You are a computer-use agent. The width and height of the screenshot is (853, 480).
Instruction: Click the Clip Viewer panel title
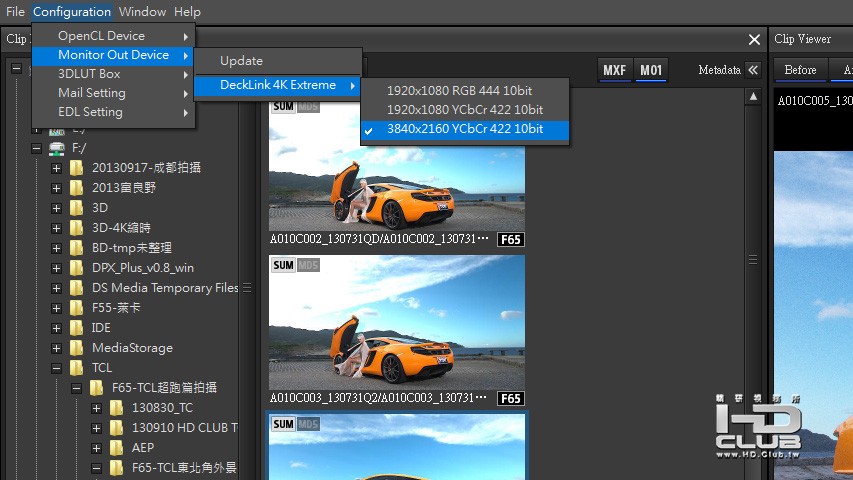[x=802, y=39]
